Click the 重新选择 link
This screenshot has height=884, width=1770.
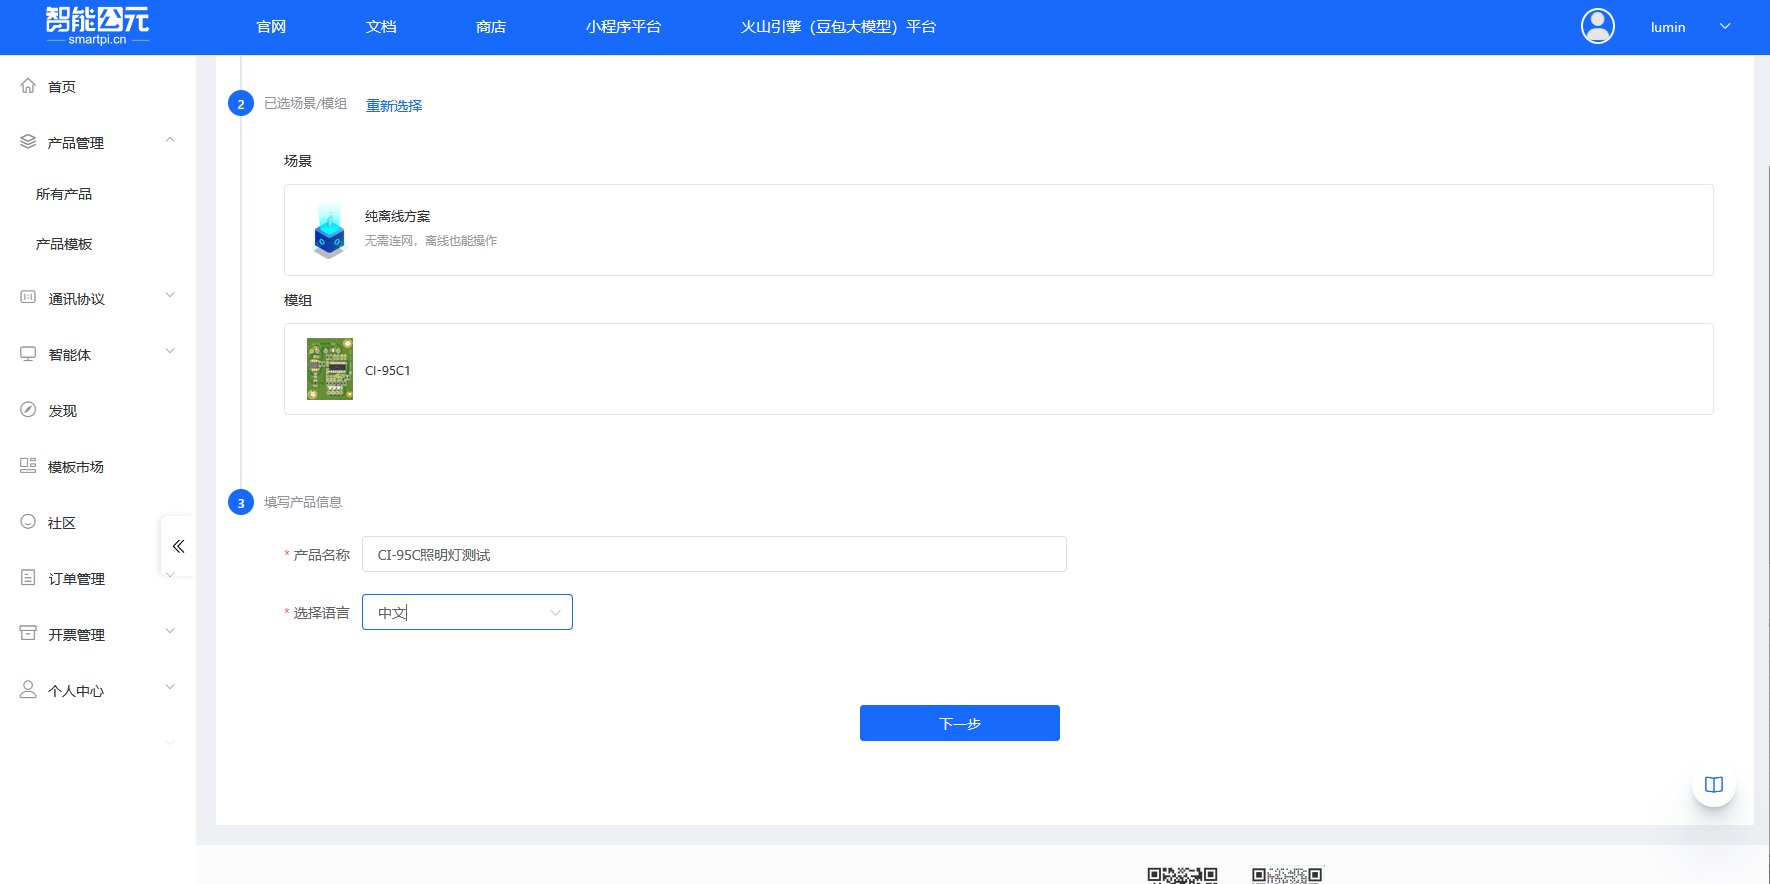pos(394,106)
